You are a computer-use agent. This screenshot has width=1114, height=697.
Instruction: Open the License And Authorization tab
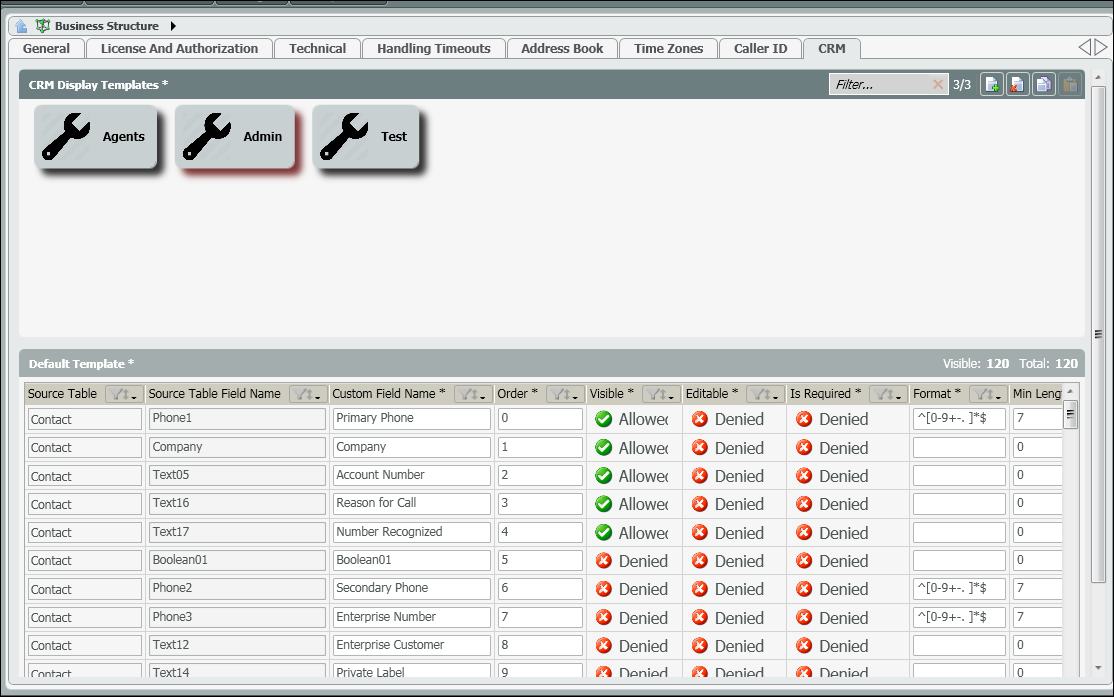point(179,48)
